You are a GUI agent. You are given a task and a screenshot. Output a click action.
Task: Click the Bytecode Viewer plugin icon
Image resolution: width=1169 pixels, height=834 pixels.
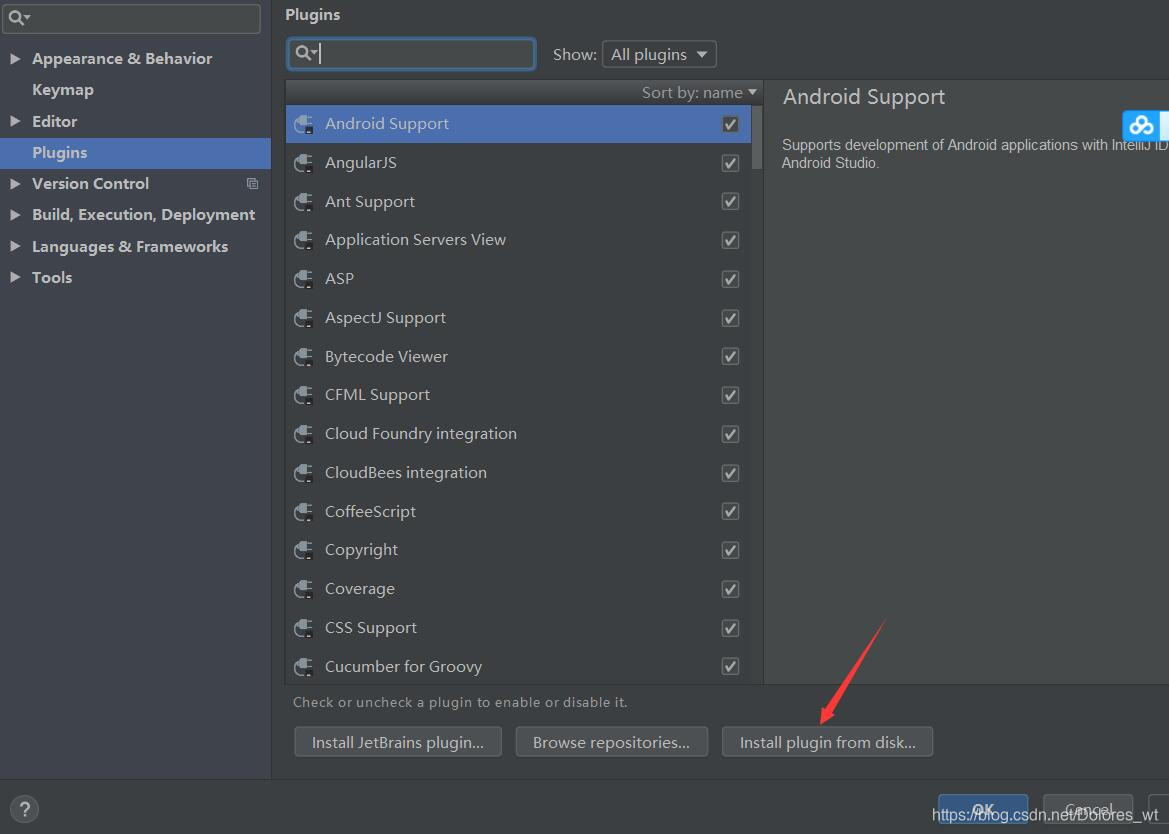(303, 357)
